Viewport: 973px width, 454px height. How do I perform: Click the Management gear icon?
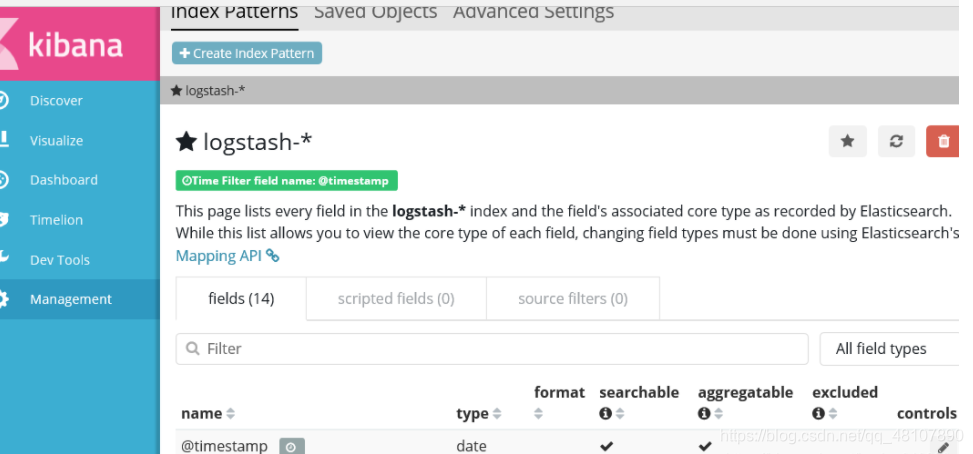(x=3, y=299)
